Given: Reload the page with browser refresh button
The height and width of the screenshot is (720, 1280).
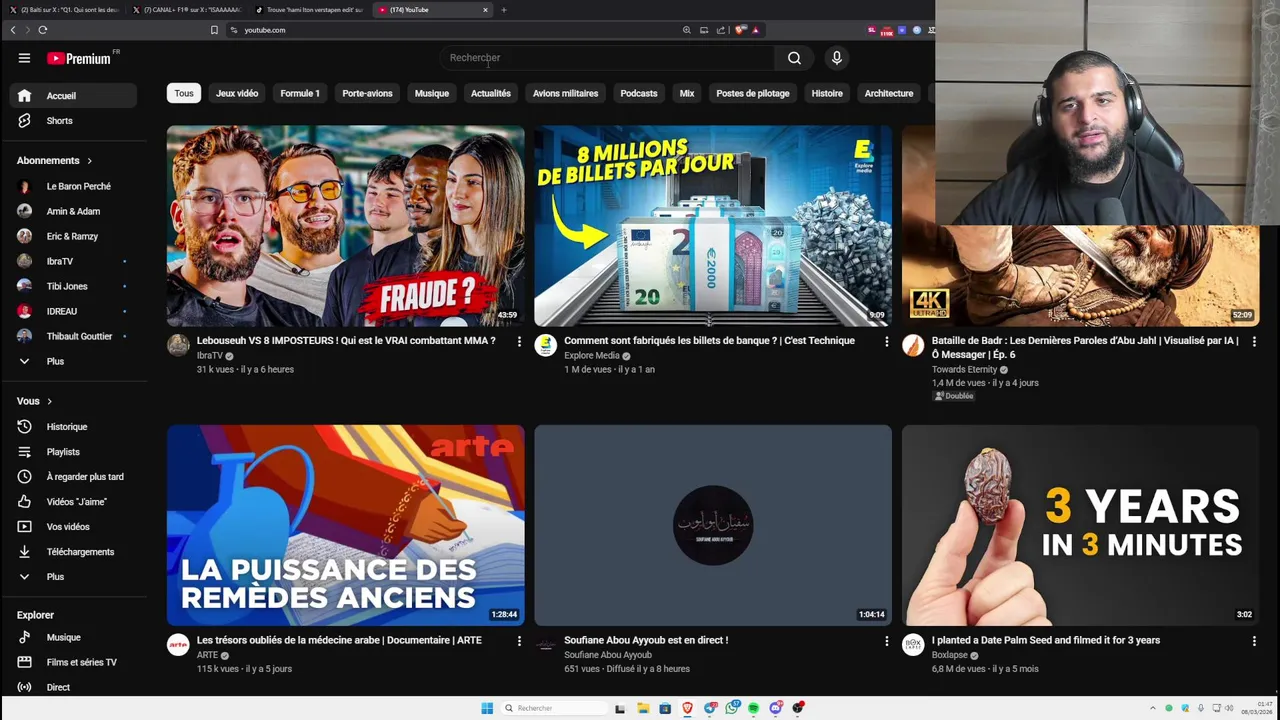Looking at the screenshot, I should [43, 30].
